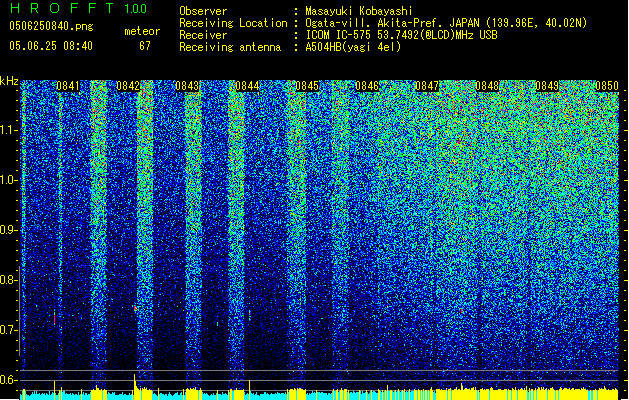Select the 0847 time marker
This screenshot has width=629, height=400.
pyautogui.click(x=427, y=87)
